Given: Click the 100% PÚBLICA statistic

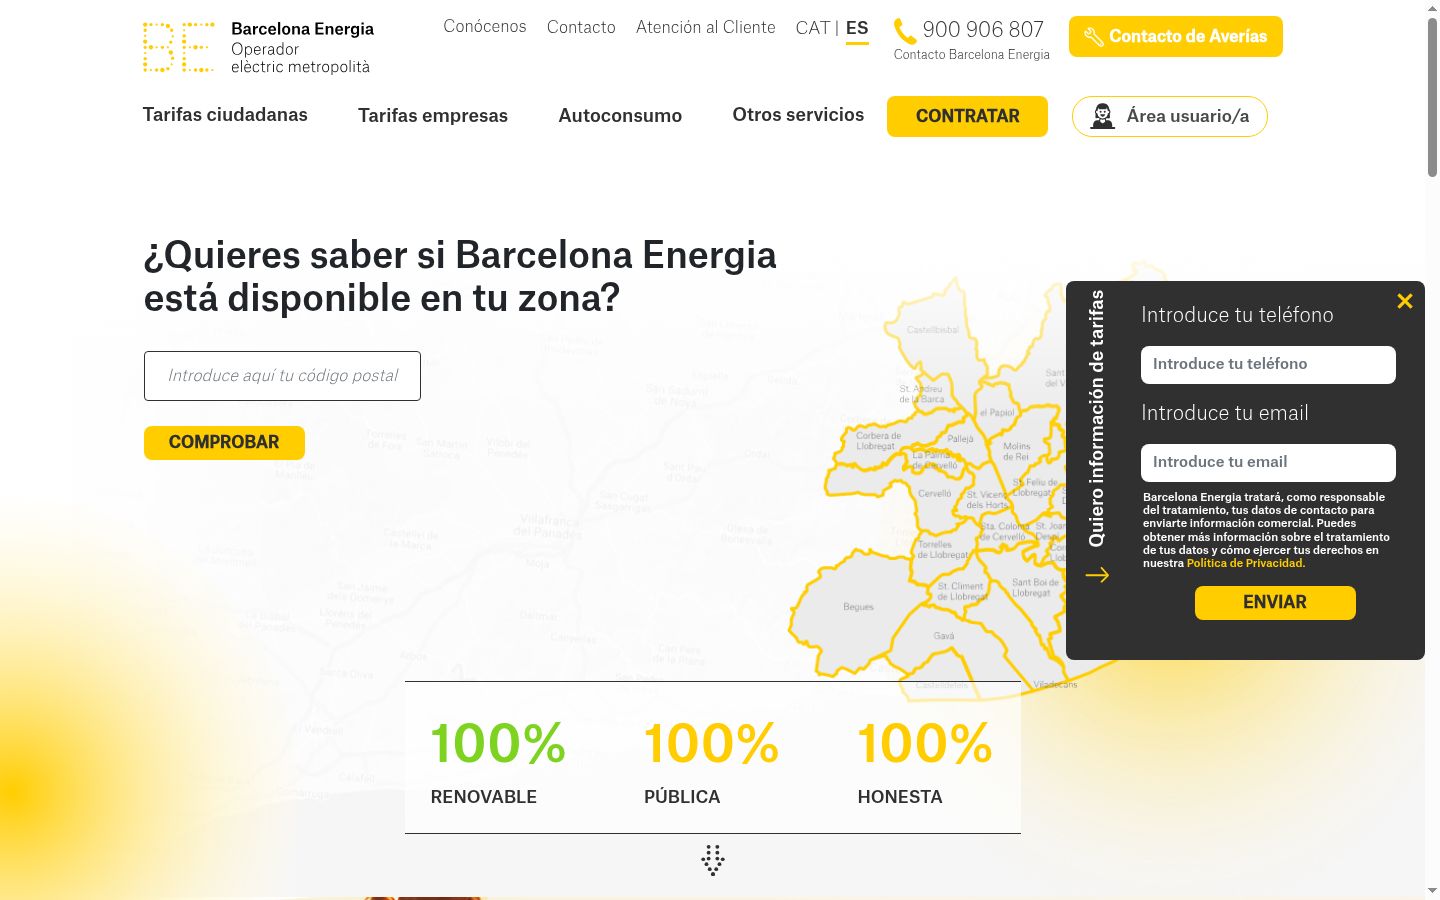Looking at the screenshot, I should [x=711, y=761].
